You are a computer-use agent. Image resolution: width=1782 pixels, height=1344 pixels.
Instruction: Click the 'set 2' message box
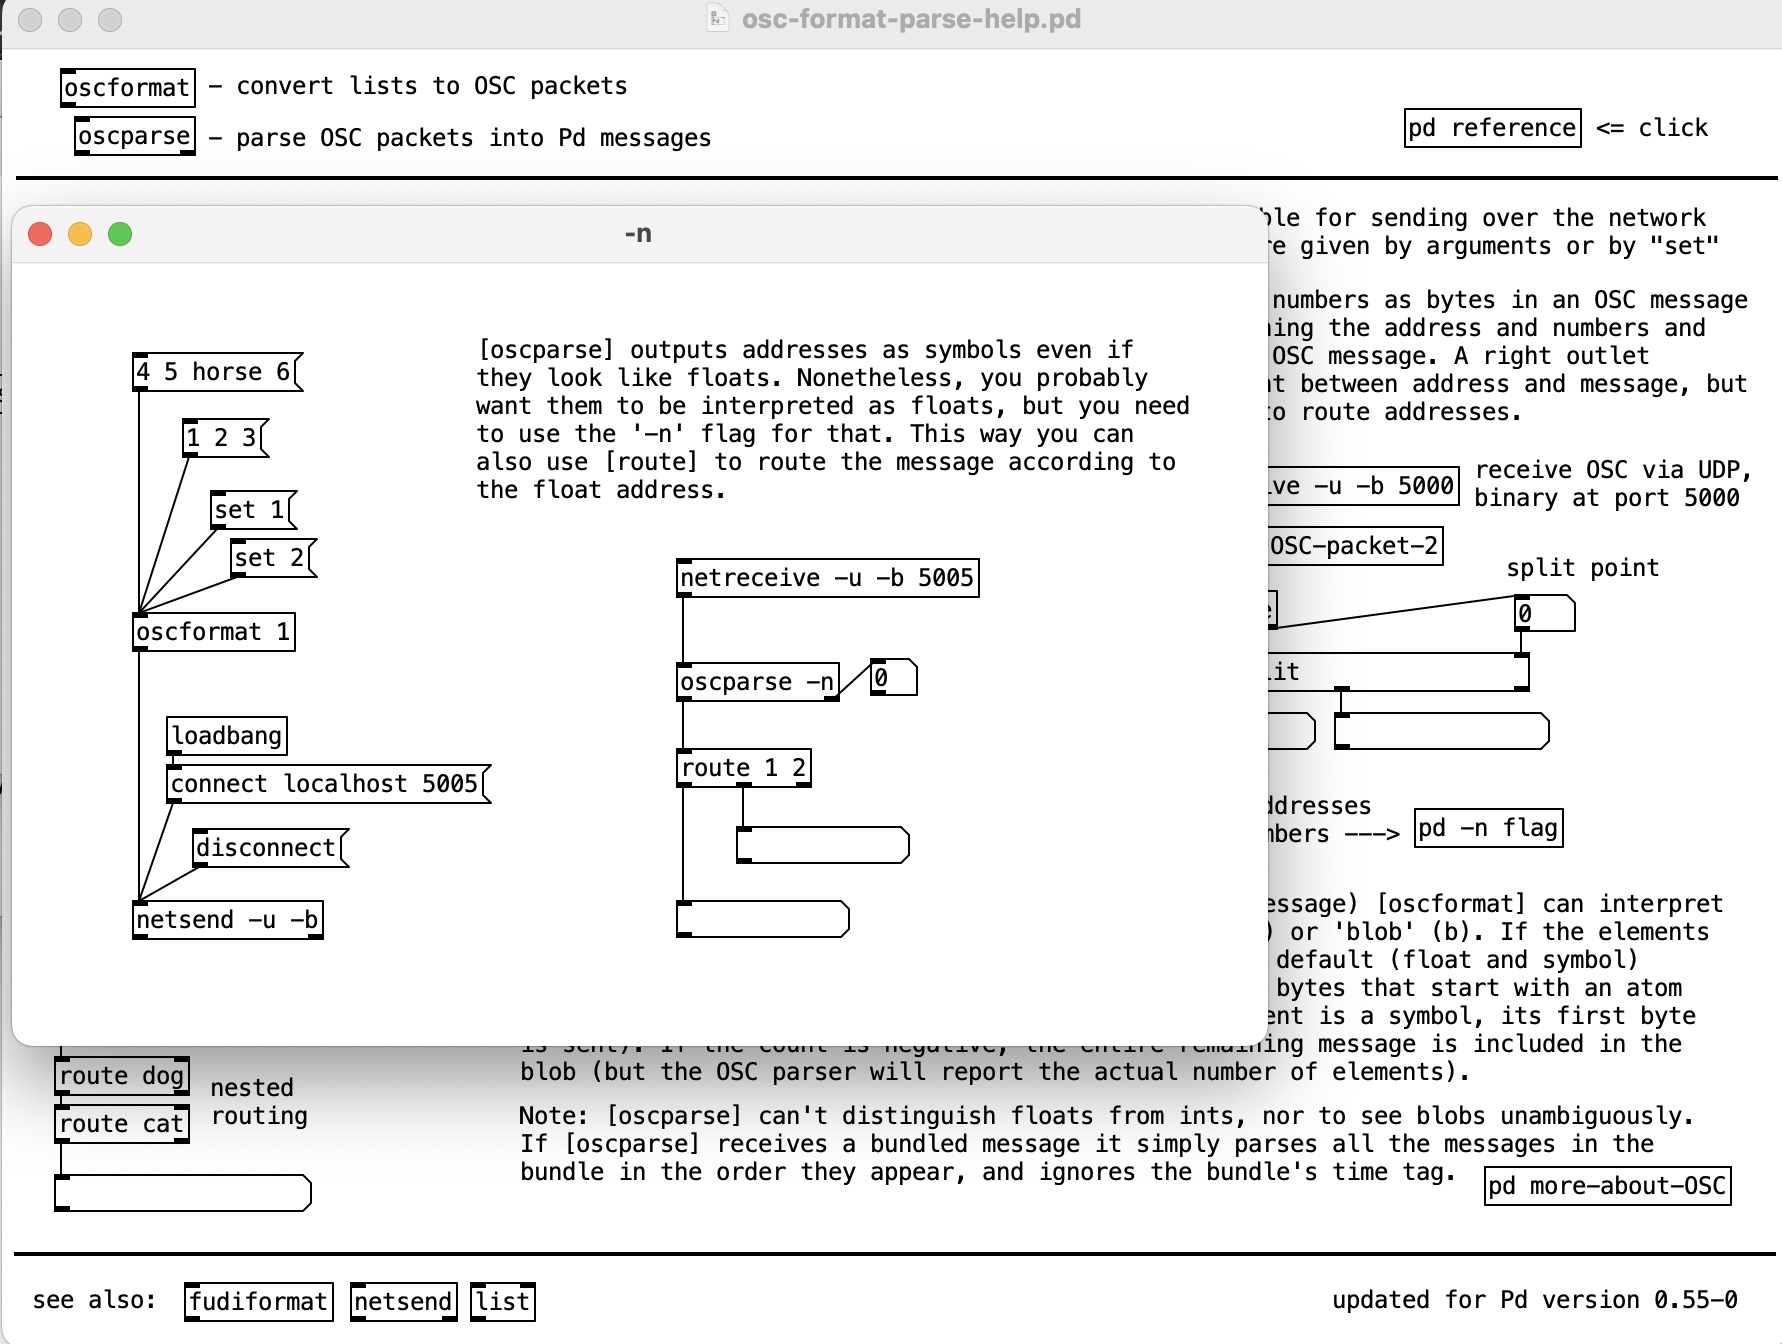[273, 558]
